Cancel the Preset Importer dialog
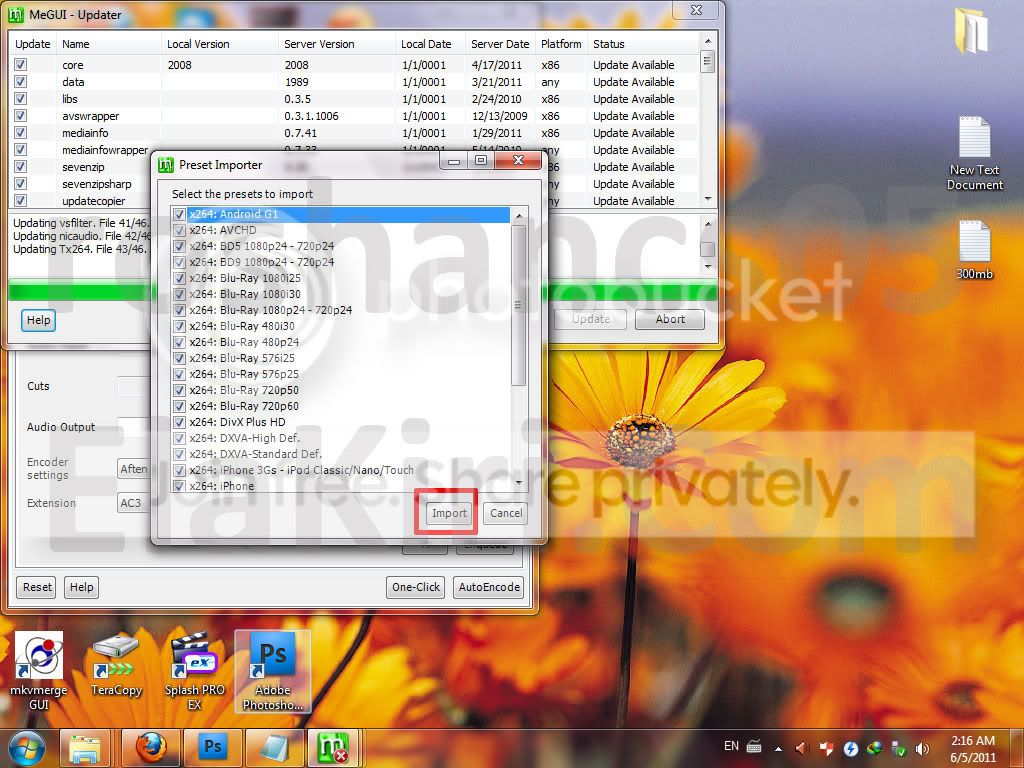 pos(505,513)
